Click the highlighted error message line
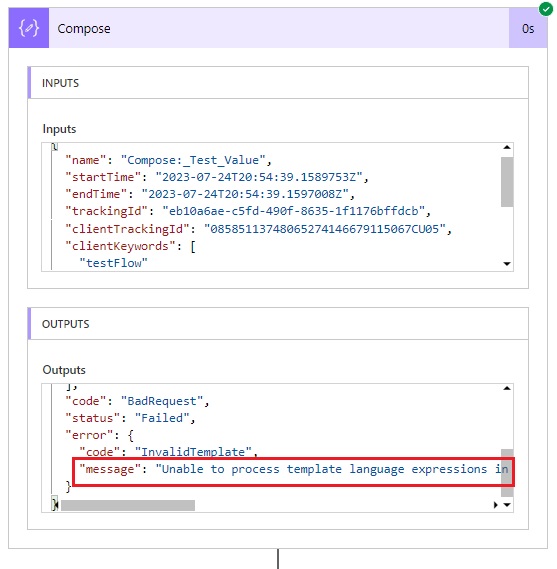 coord(293,471)
